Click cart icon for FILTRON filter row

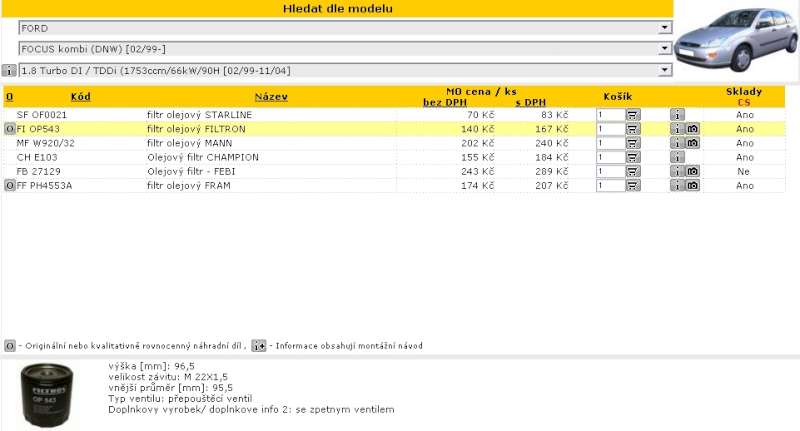pos(633,129)
